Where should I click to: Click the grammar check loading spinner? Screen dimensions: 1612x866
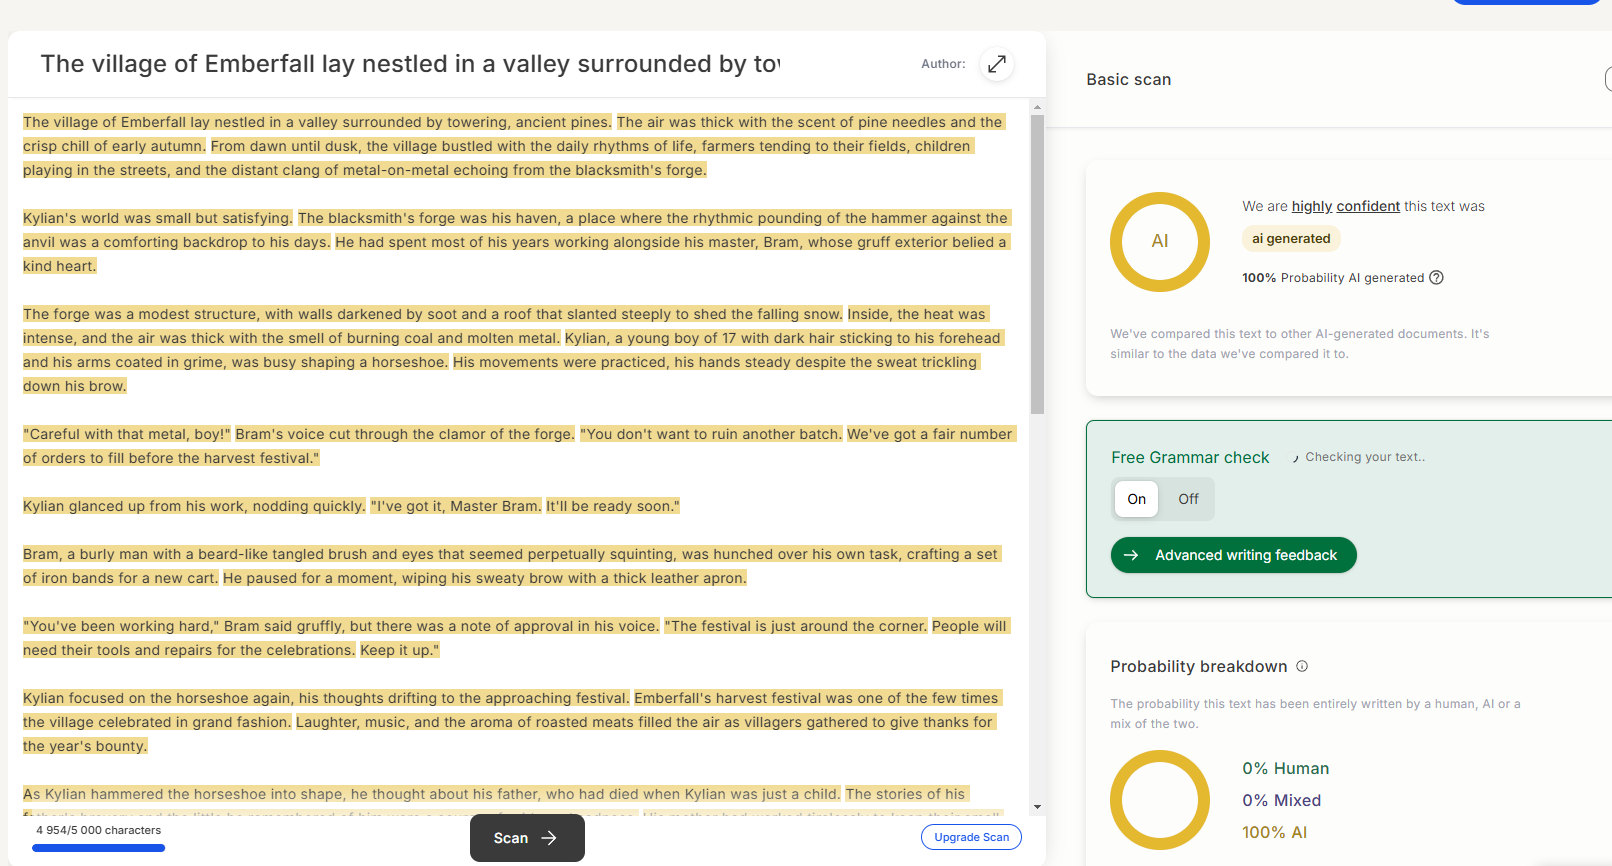(1295, 458)
